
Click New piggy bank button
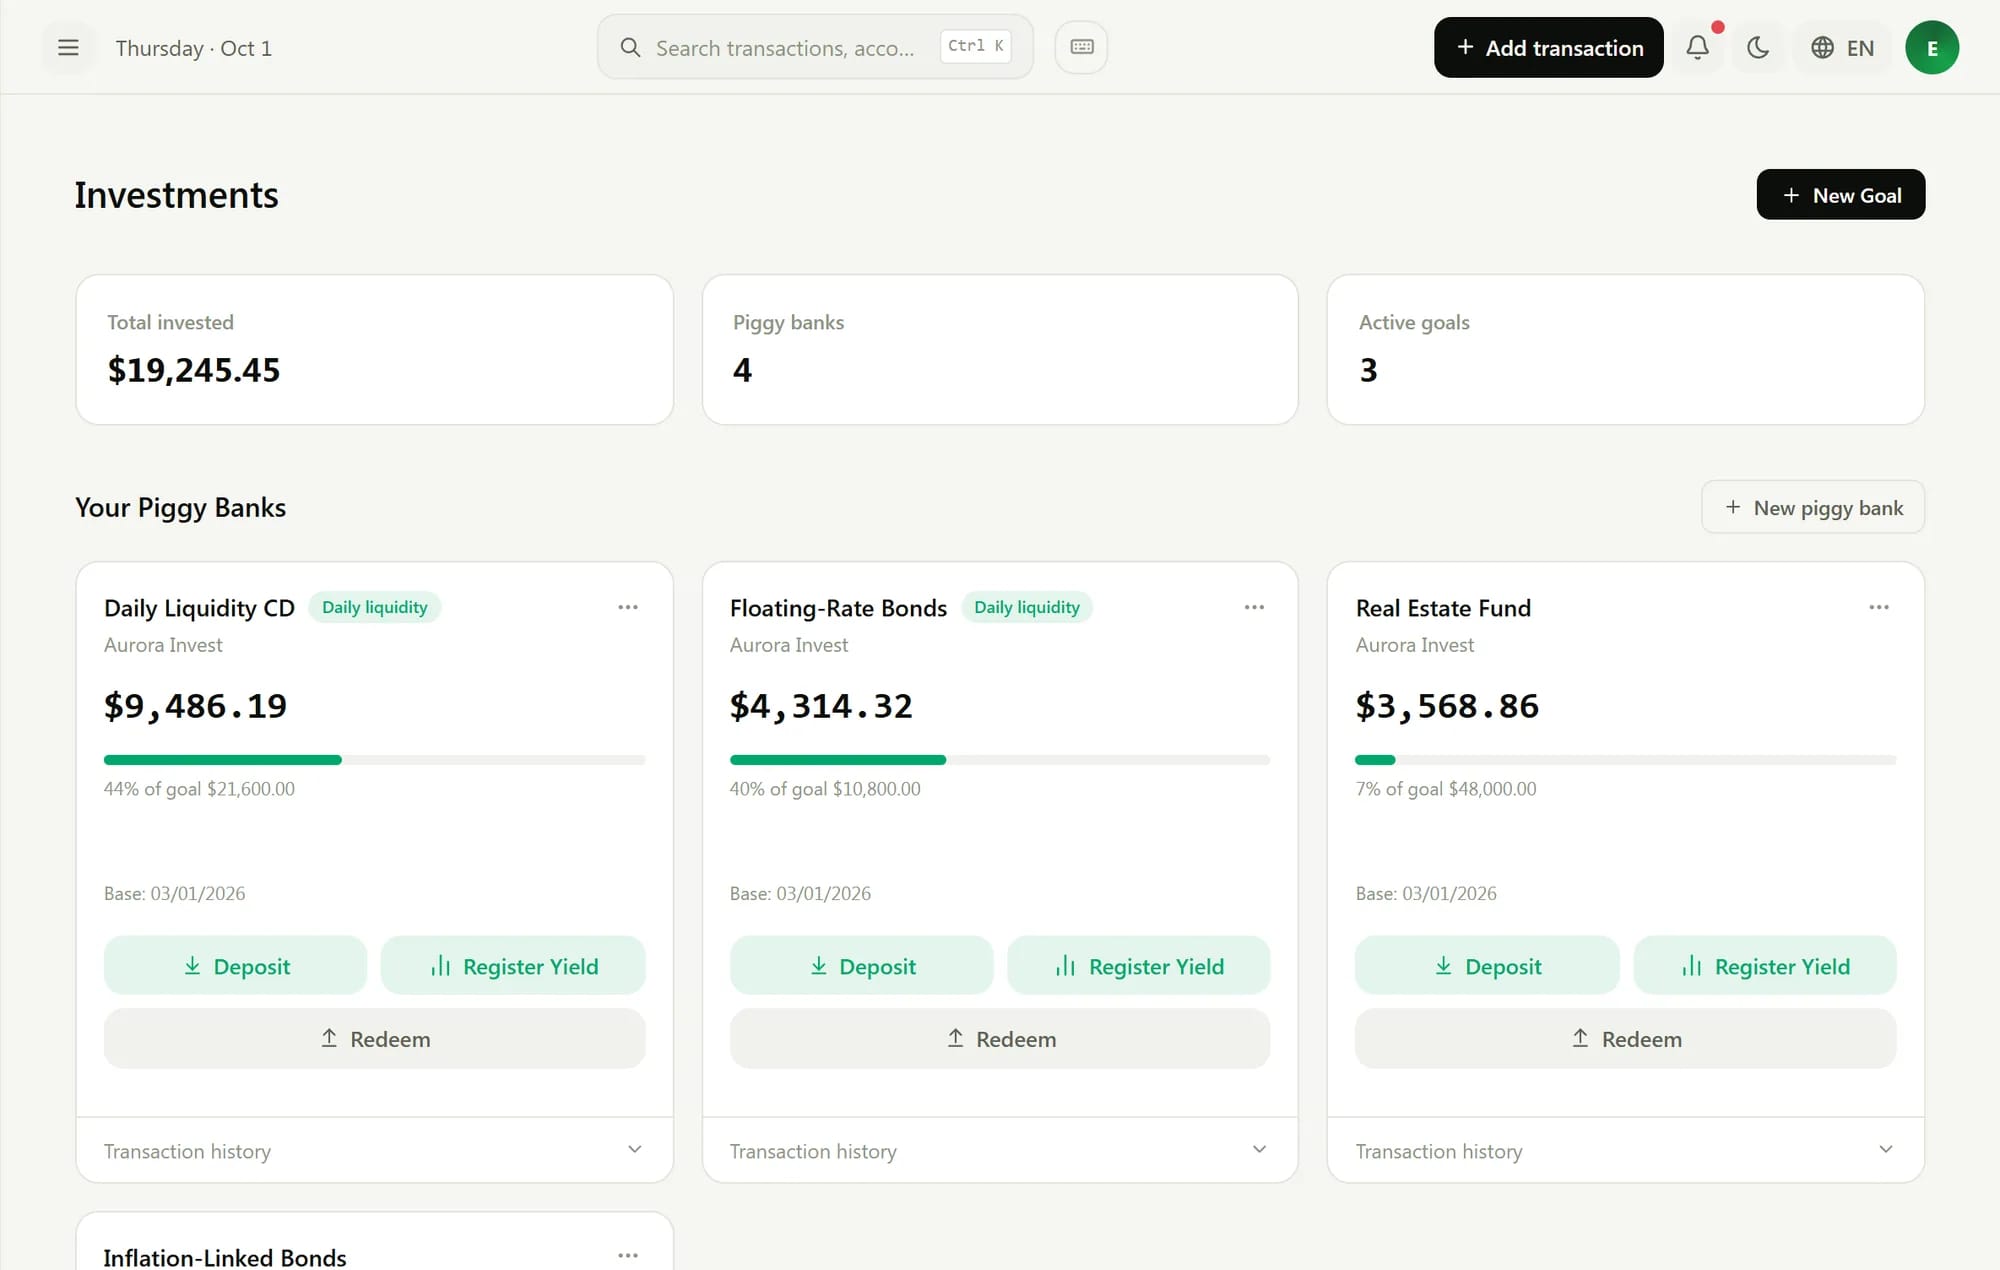pos(1812,508)
